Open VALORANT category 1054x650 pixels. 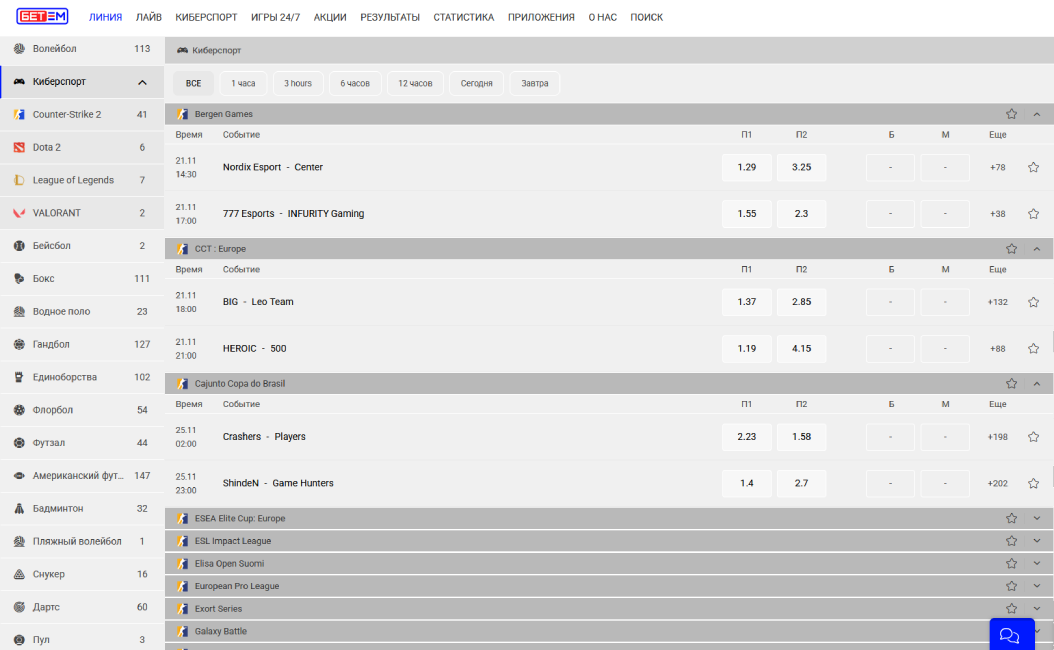(56, 213)
